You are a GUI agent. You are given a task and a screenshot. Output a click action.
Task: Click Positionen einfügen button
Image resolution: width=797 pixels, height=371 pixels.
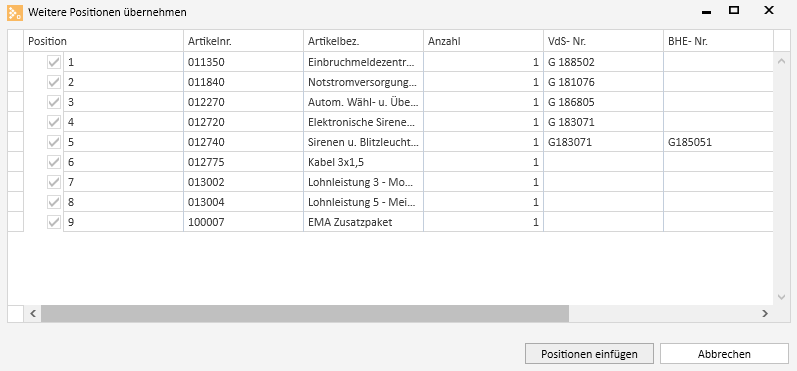pos(589,354)
